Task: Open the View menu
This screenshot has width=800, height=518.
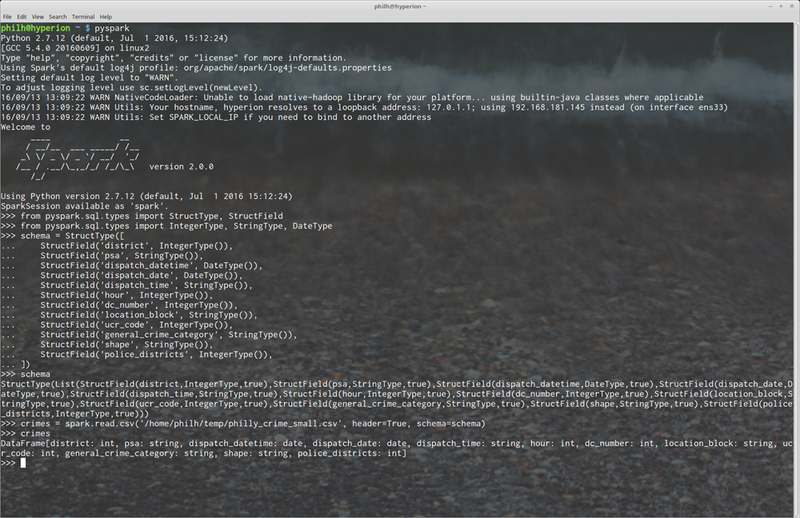Action: (38, 17)
